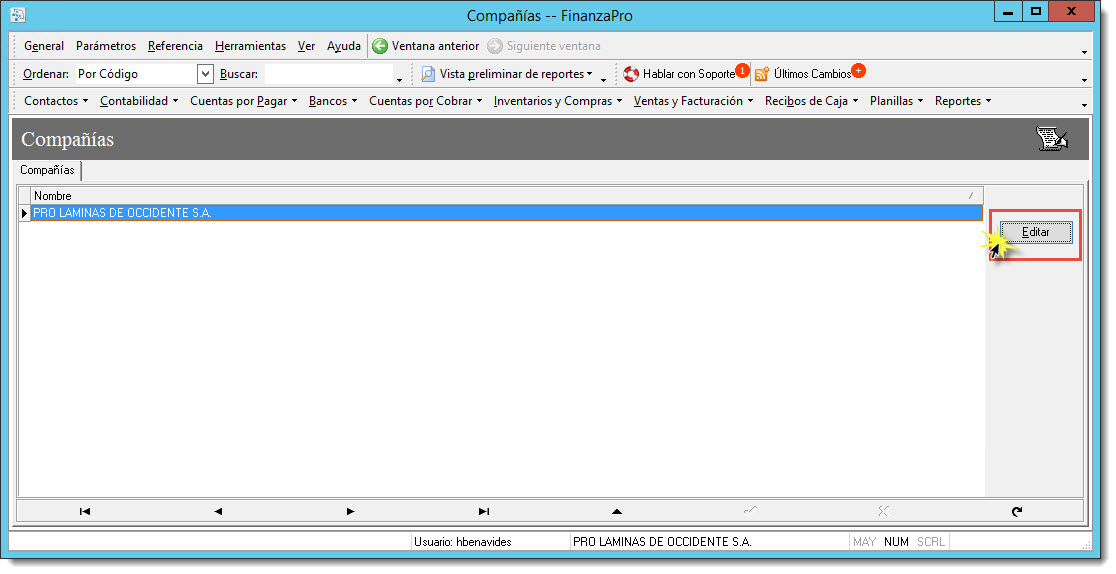
Task: Sort by the Nombre column header
Action: point(507,196)
